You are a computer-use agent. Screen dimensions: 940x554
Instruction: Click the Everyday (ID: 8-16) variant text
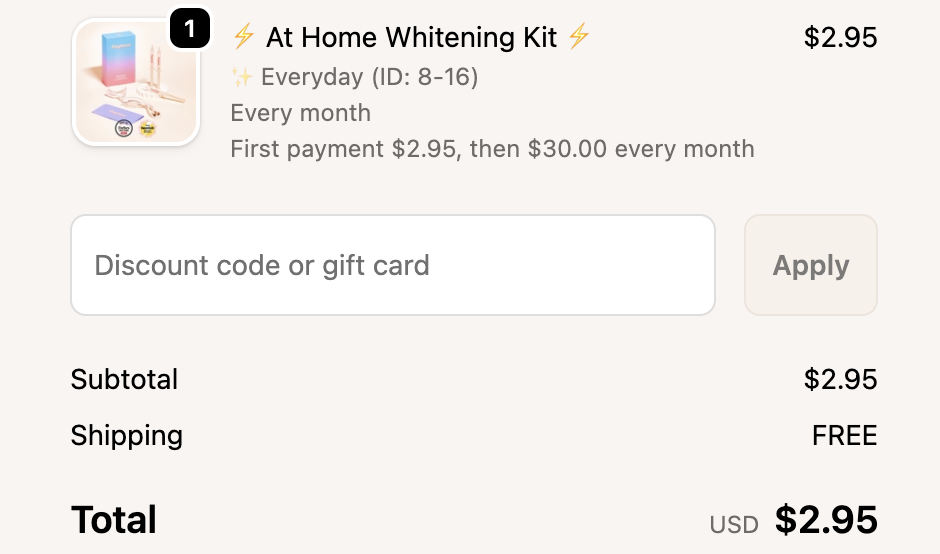tap(369, 77)
